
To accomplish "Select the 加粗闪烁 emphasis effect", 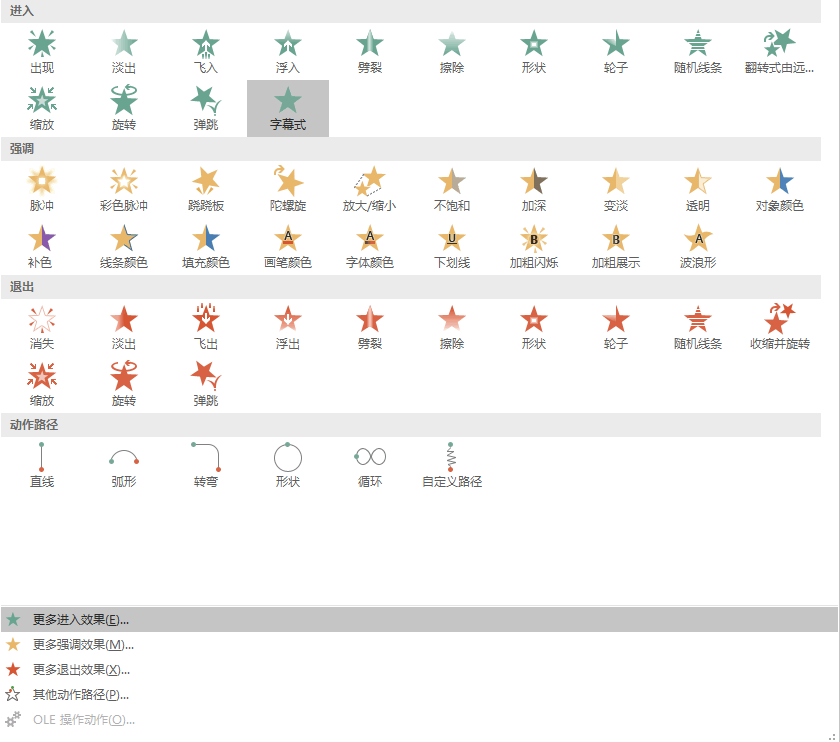I will tap(534, 246).
